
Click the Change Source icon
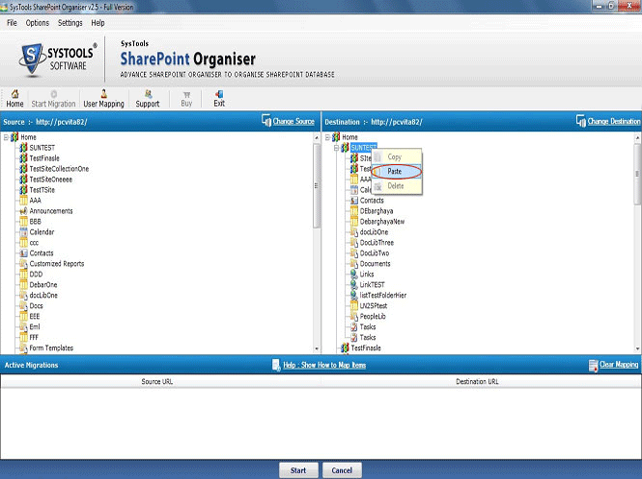(266, 120)
